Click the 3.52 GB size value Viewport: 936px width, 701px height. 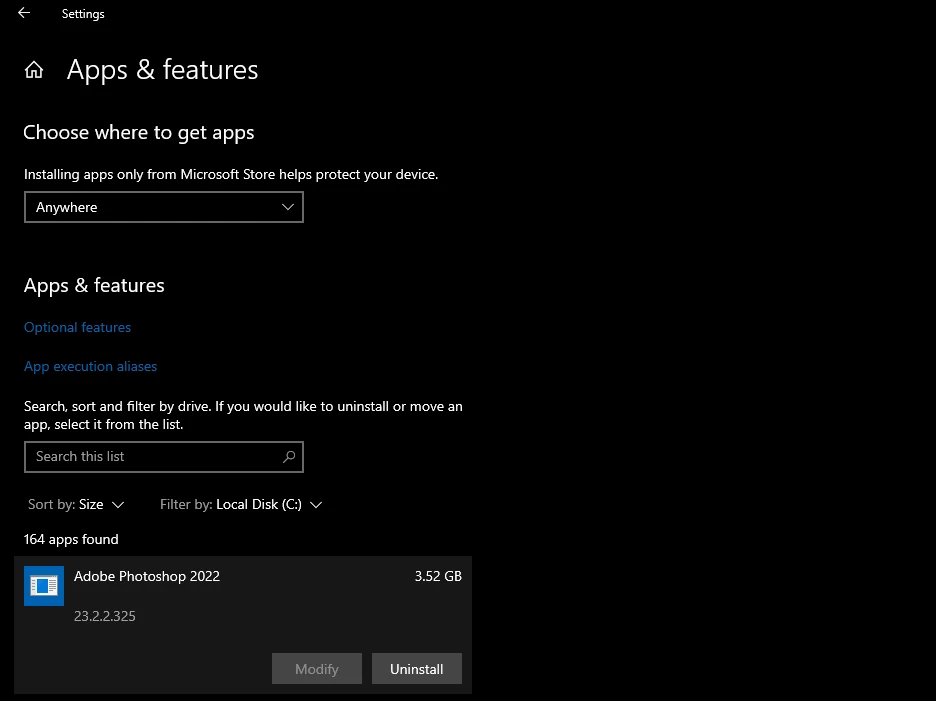(438, 576)
